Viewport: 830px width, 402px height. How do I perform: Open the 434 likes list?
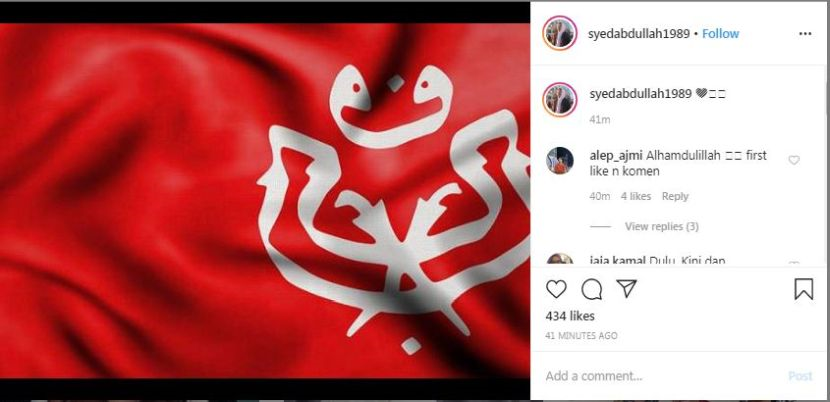570,316
